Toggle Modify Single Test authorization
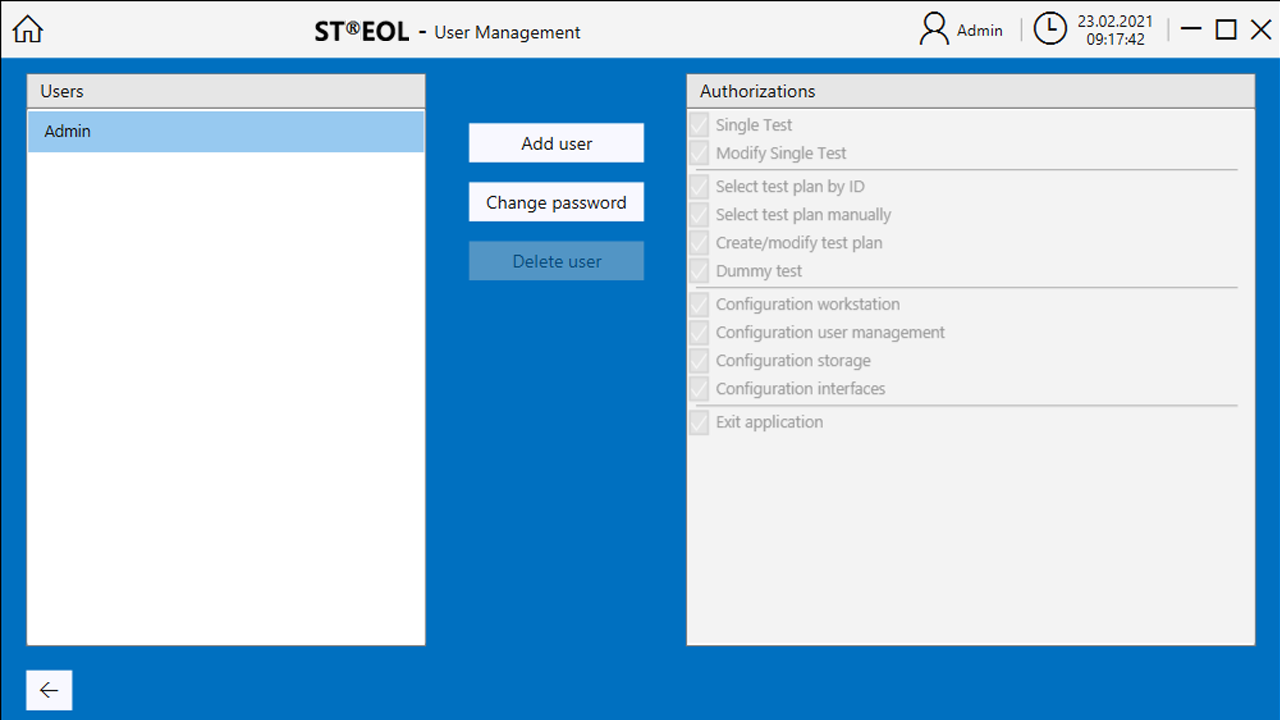The height and width of the screenshot is (720, 1280). tap(699, 153)
